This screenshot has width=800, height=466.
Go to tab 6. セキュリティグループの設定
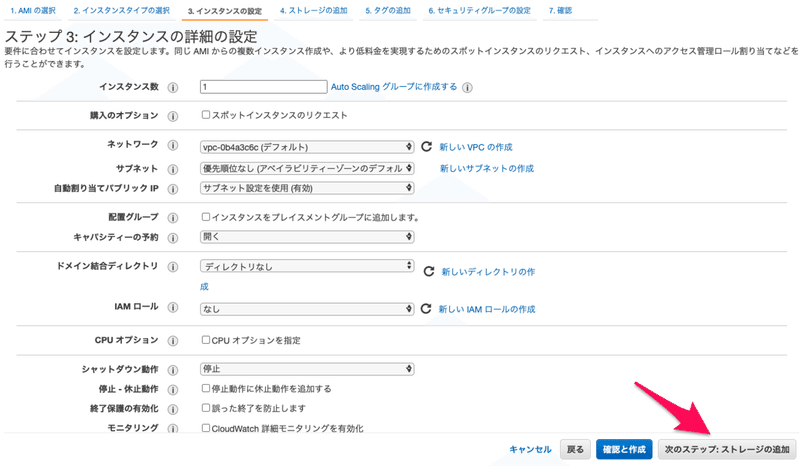[479, 10]
